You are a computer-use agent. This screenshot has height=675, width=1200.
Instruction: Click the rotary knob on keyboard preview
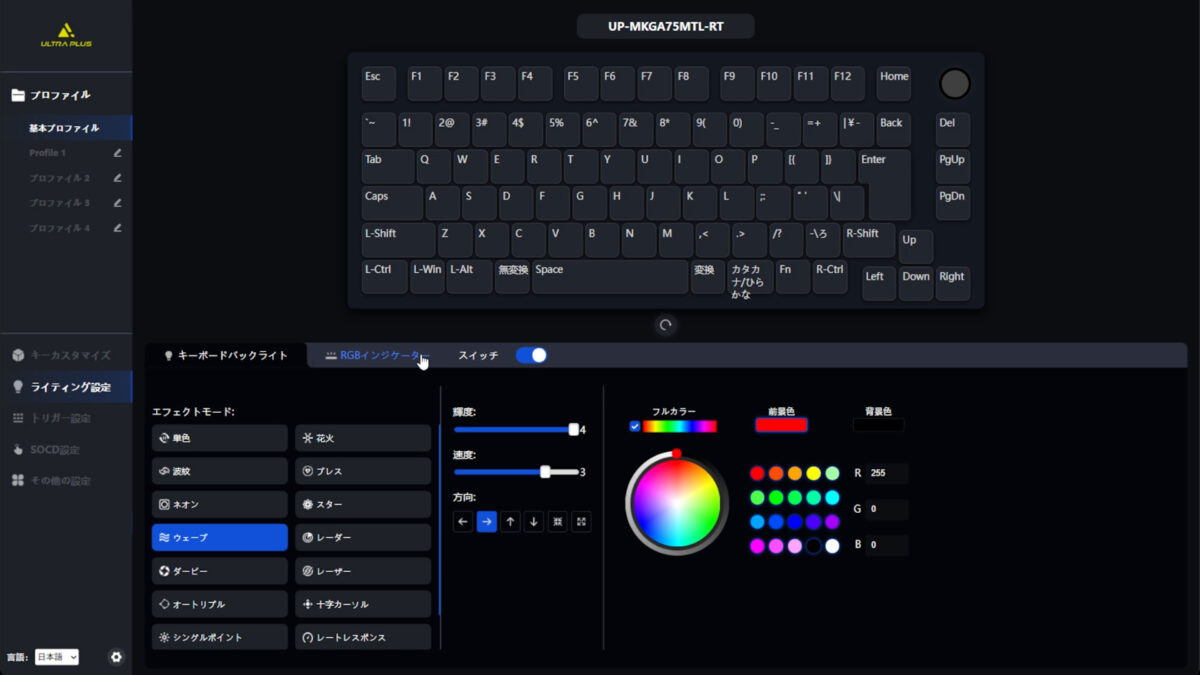(x=954, y=84)
